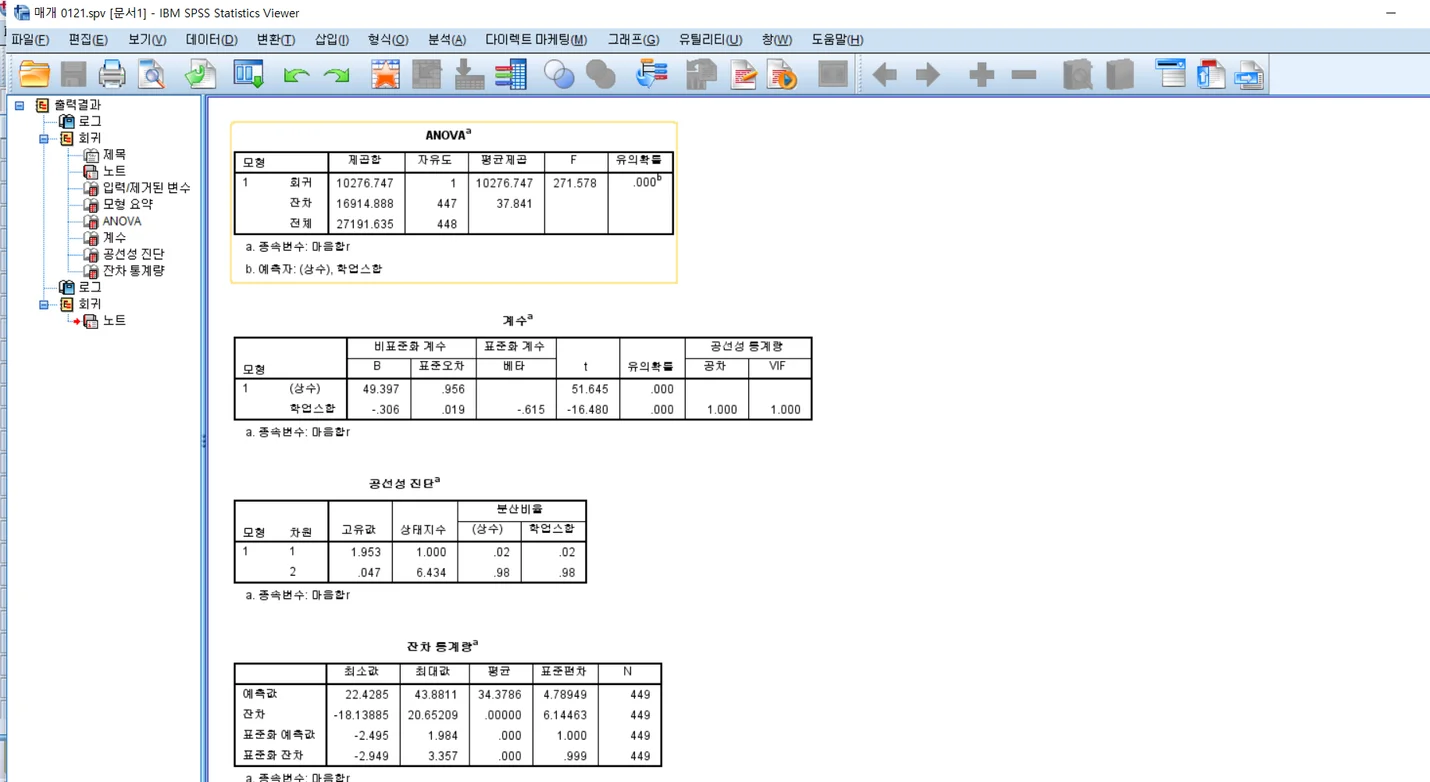Click the Export output icon

[201, 74]
